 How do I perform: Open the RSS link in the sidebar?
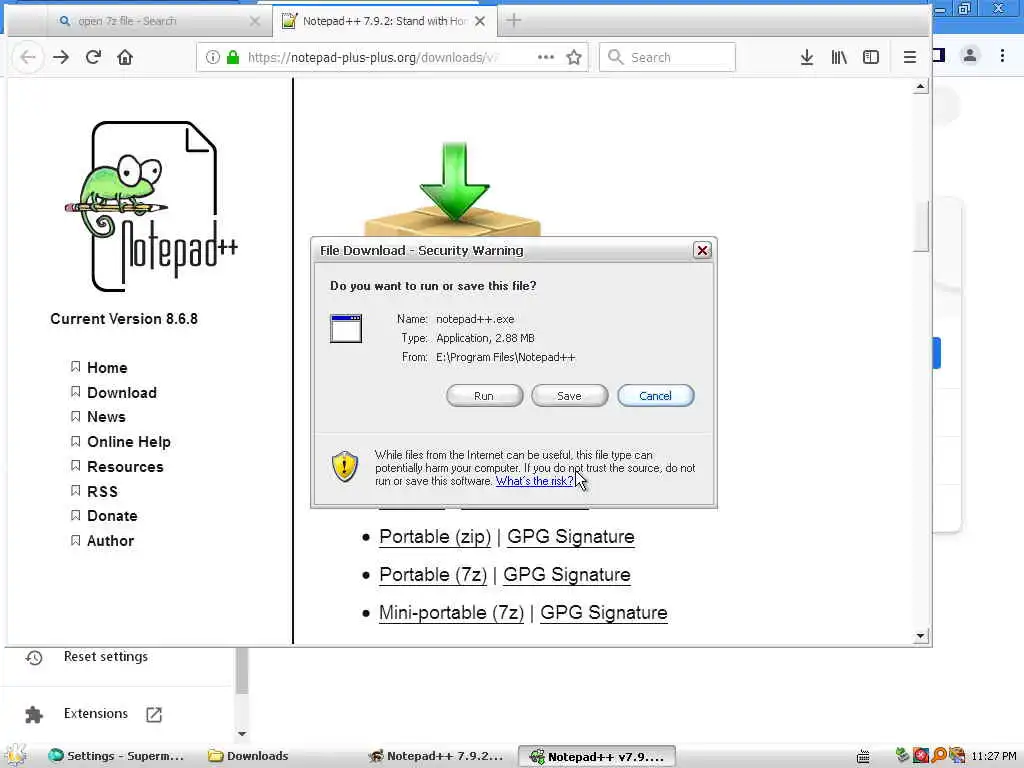click(x=103, y=492)
